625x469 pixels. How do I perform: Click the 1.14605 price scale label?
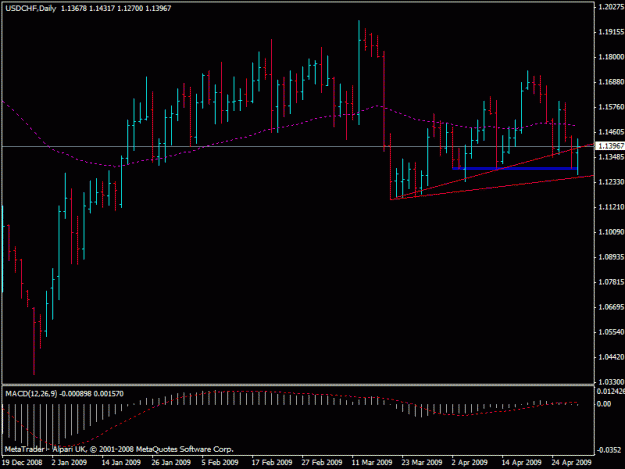pyautogui.click(x=611, y=132)
